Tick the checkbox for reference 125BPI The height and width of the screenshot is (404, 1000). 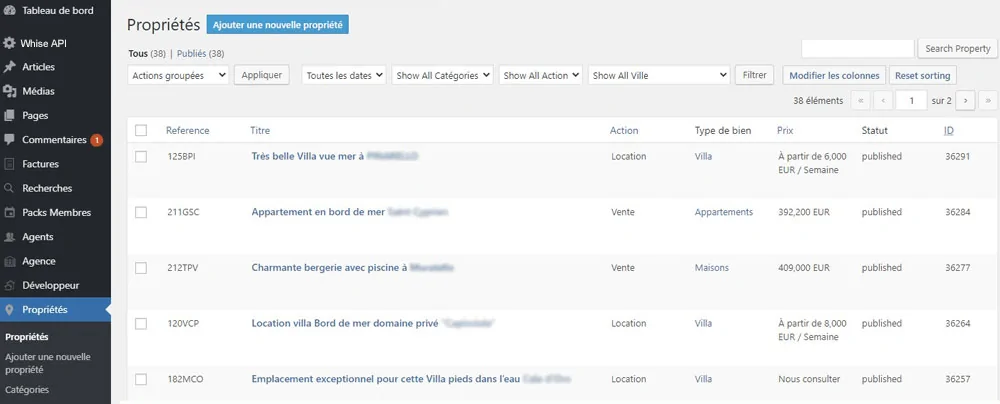click(141, 156)
